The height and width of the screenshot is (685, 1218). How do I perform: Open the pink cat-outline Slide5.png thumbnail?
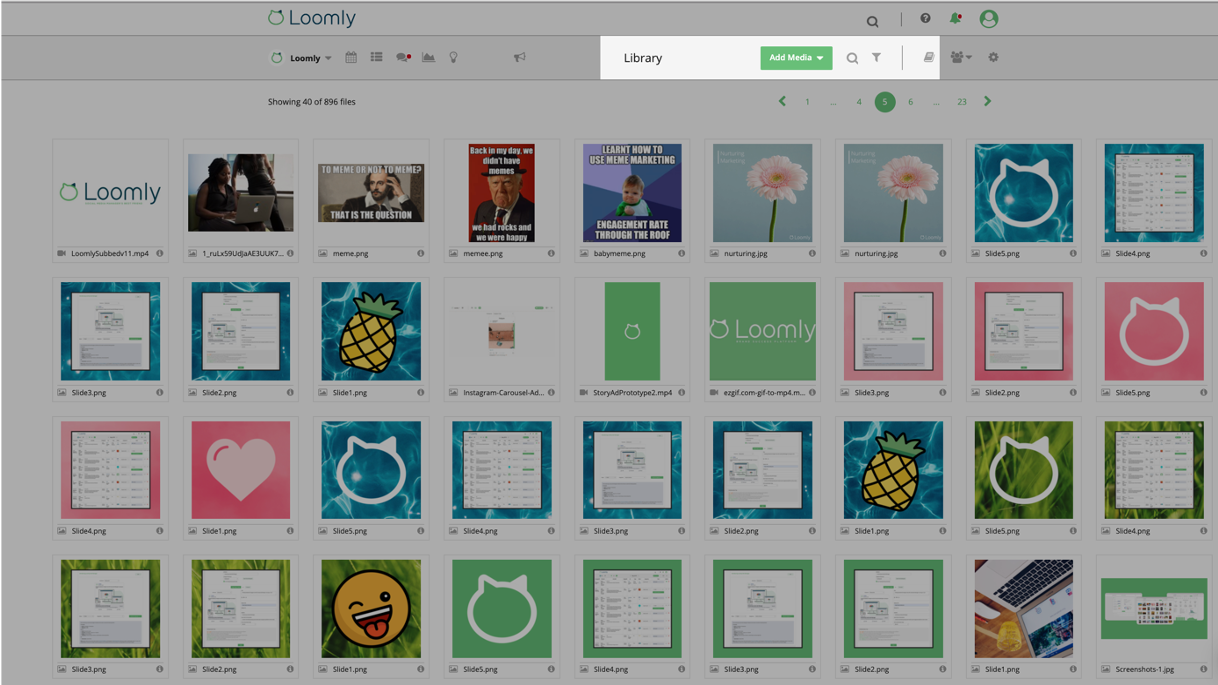pyautogui.click(x=1154, y=331)
